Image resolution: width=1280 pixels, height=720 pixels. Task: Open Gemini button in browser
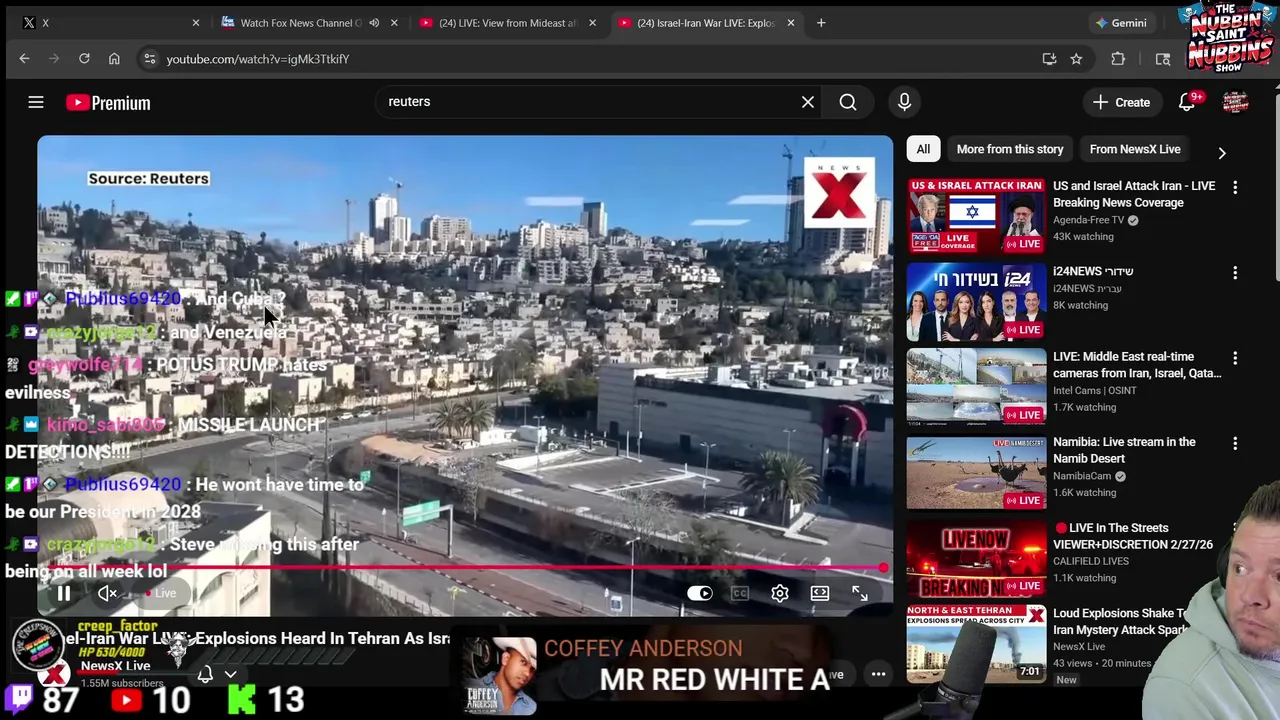pyautogui.click(x=1121, y=22)
